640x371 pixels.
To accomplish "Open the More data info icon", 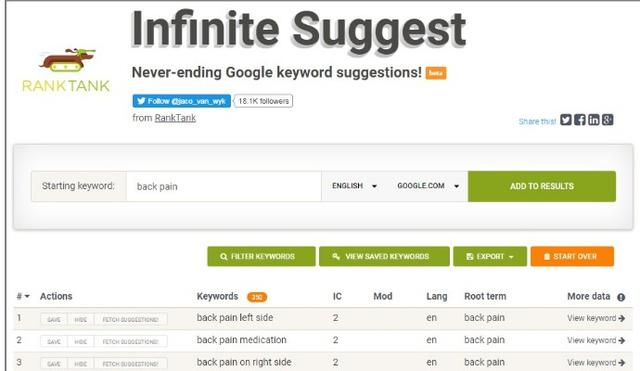I will 621,297.
